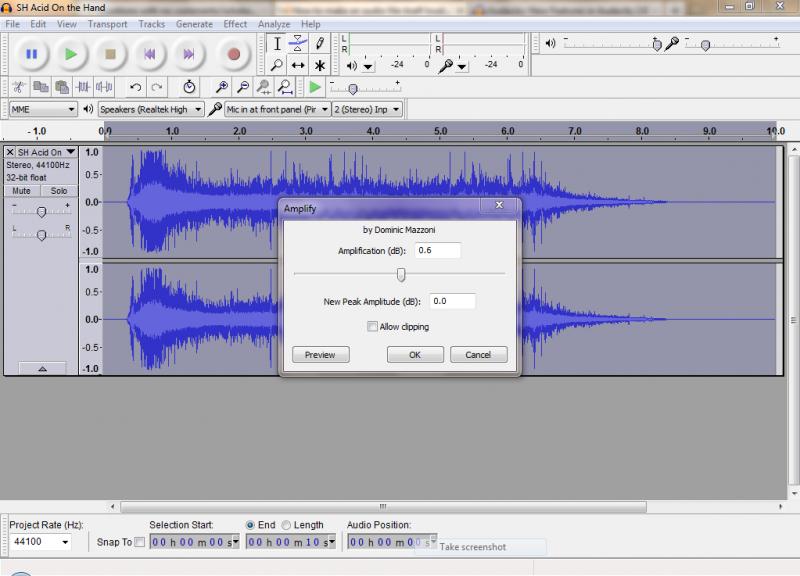The width and height of the screenshot is (800, 576).
Task: Click the Undo icon
Action: tap(136, 84)
